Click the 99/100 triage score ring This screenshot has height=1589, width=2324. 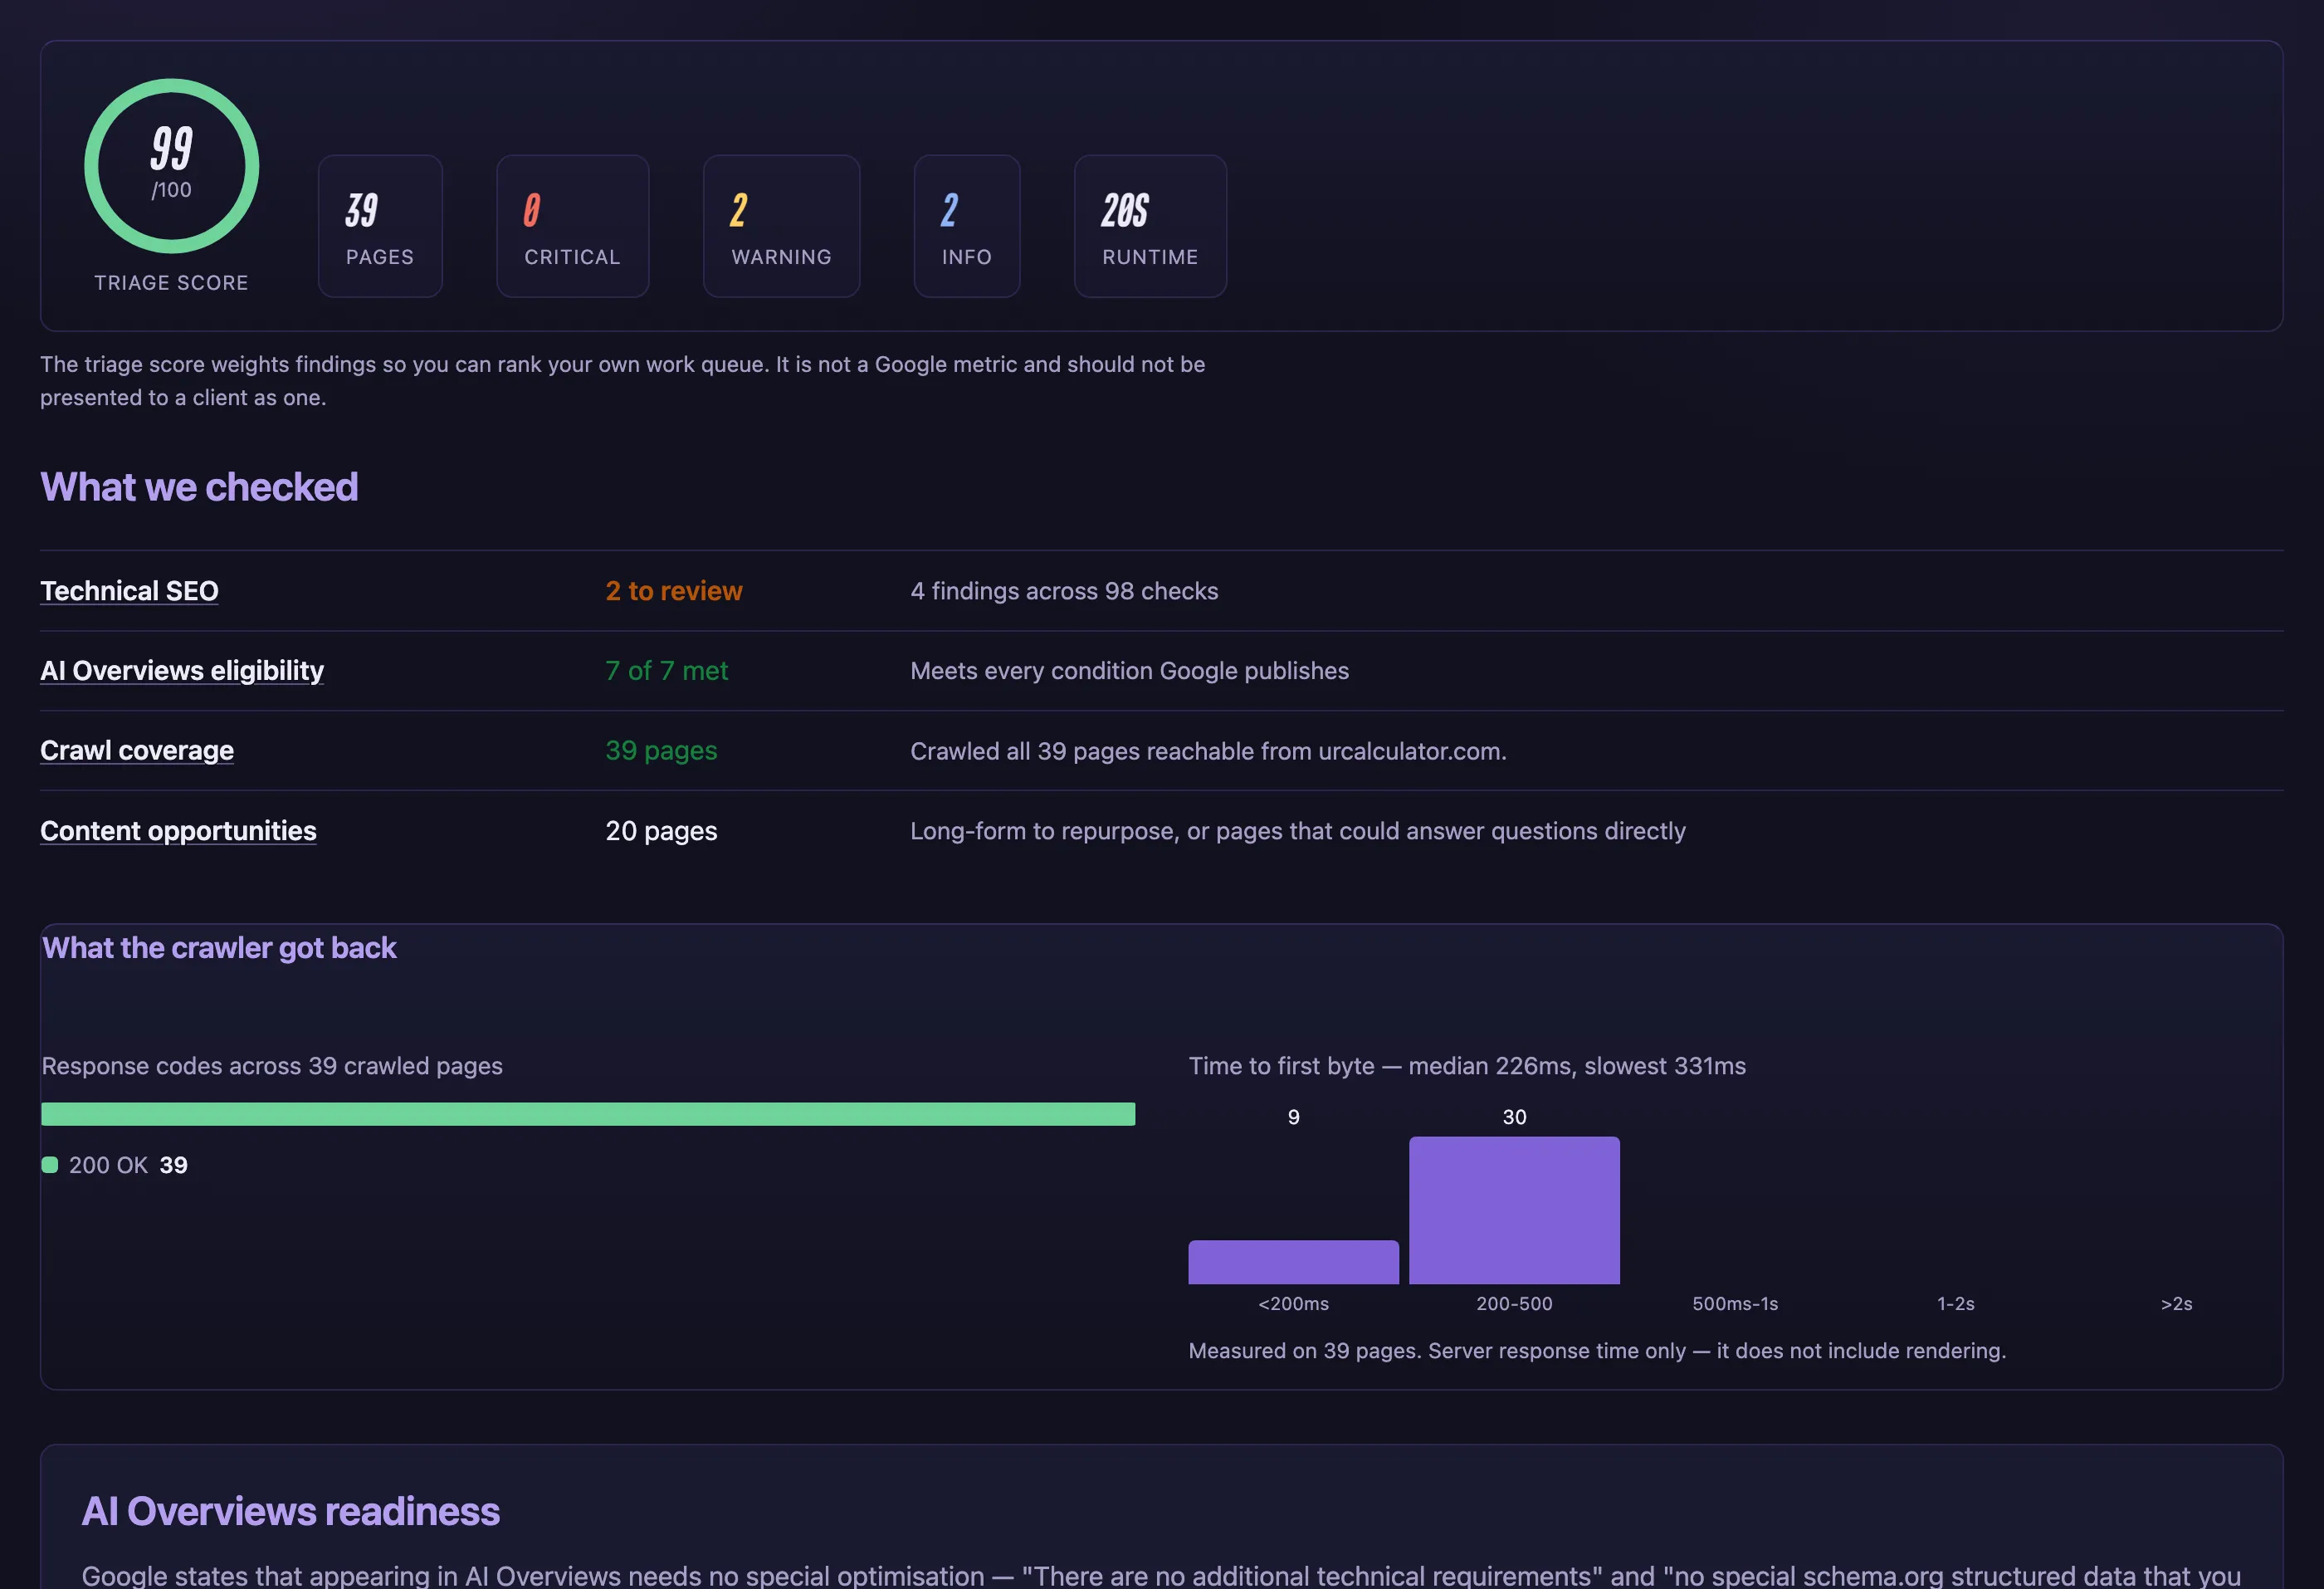point(172,166)
